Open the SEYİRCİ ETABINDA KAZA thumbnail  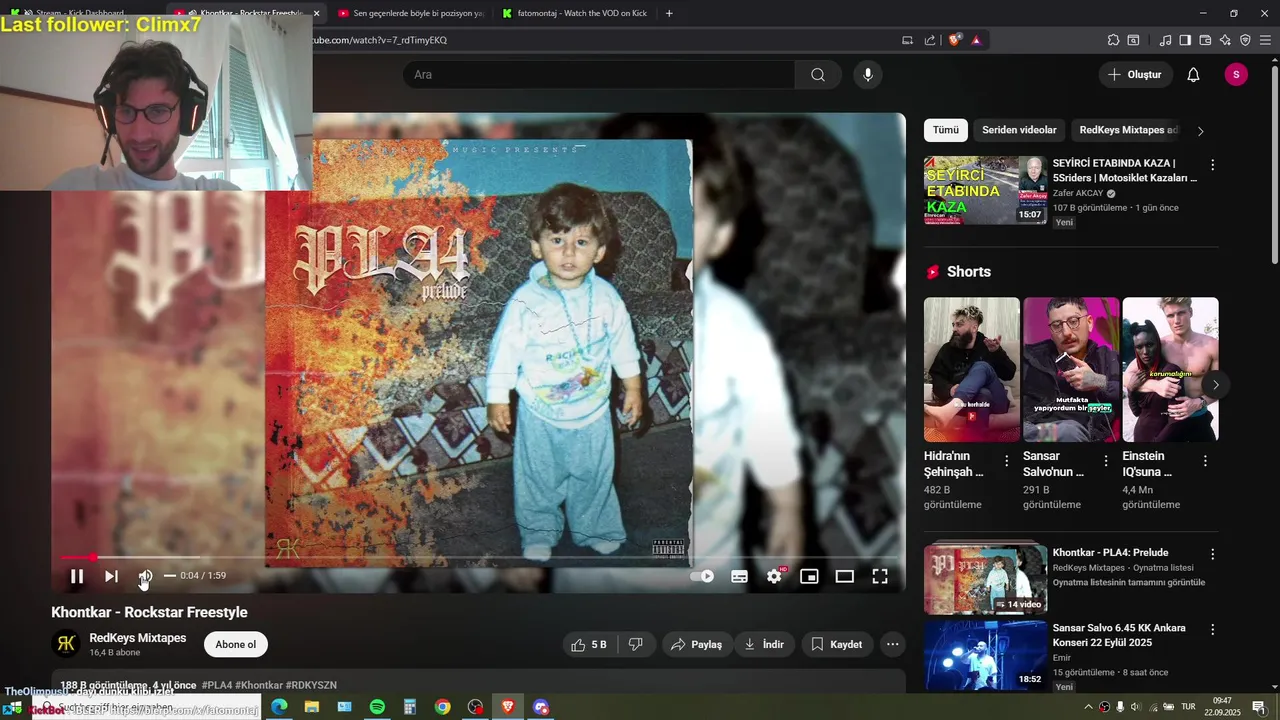click(985, 190)
